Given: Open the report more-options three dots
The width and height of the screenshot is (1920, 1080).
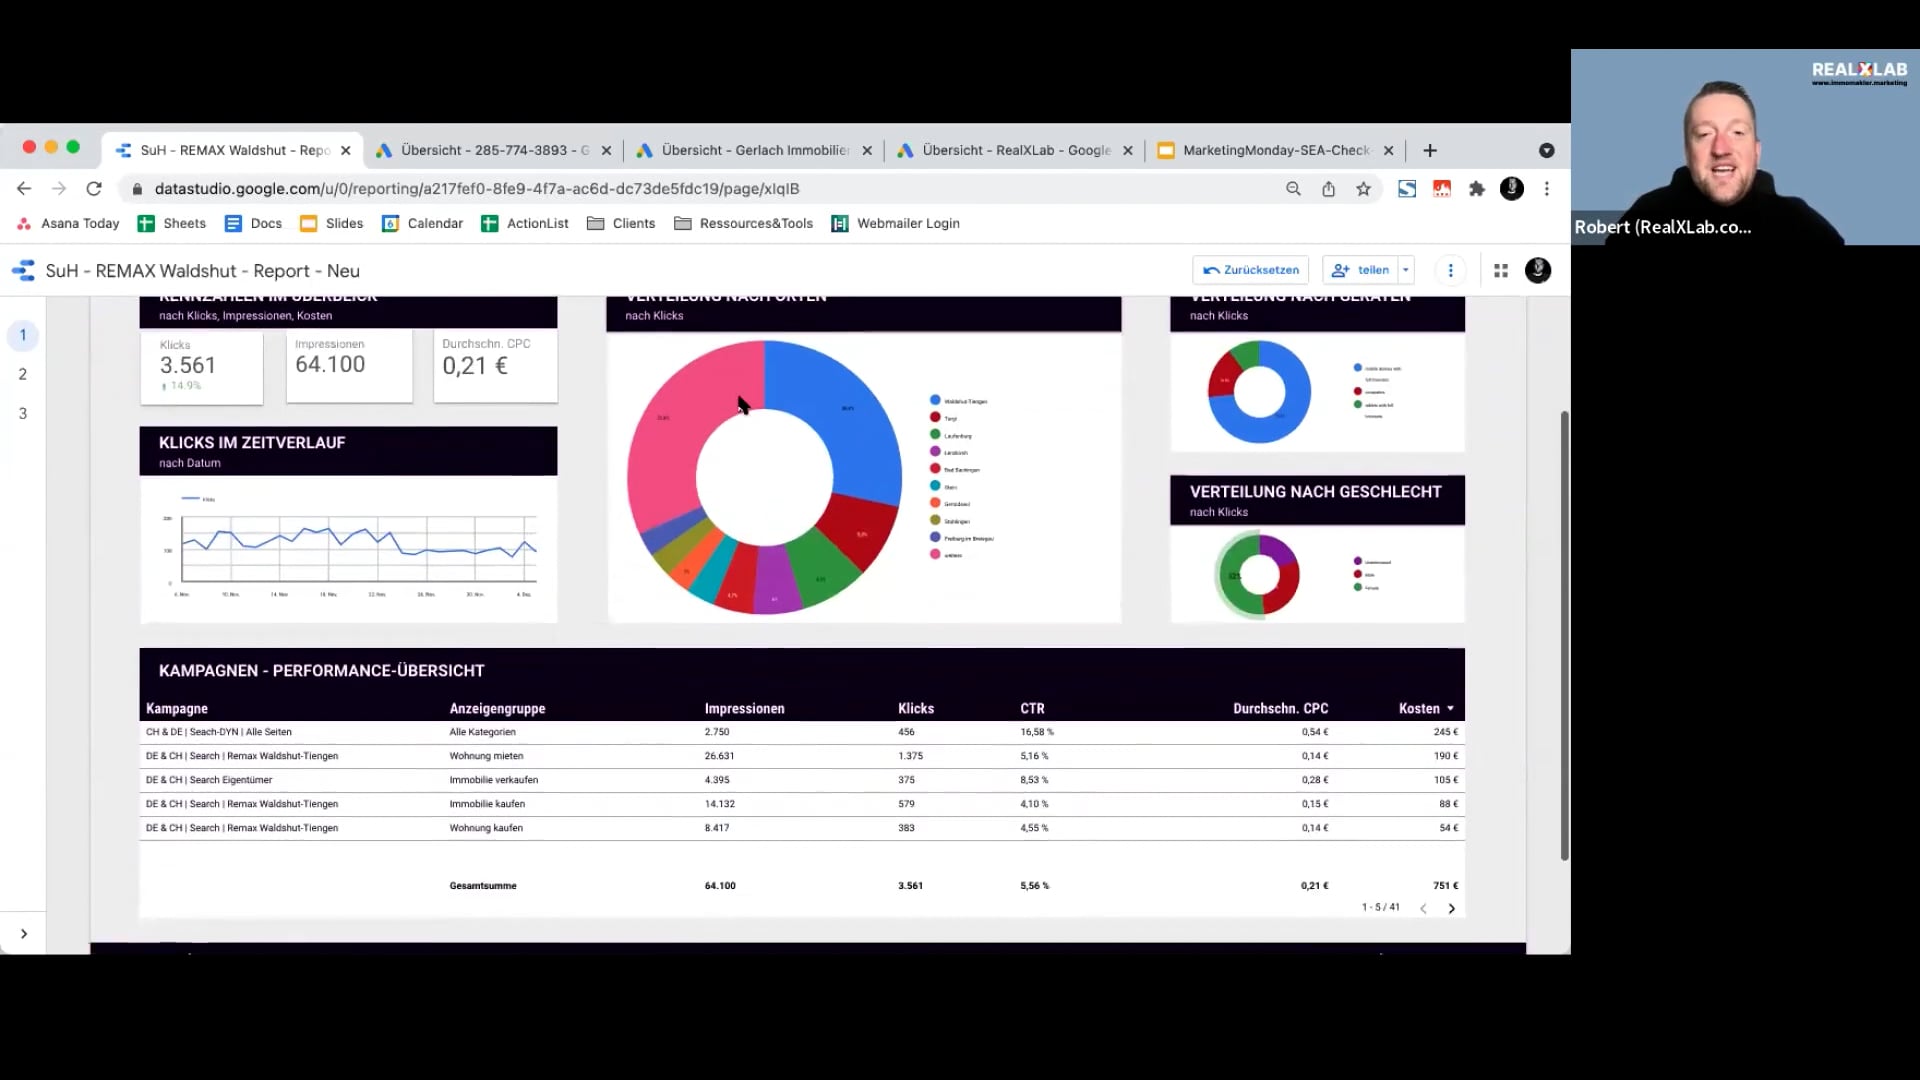Looking at the screenshot, I should (1451, 270).
